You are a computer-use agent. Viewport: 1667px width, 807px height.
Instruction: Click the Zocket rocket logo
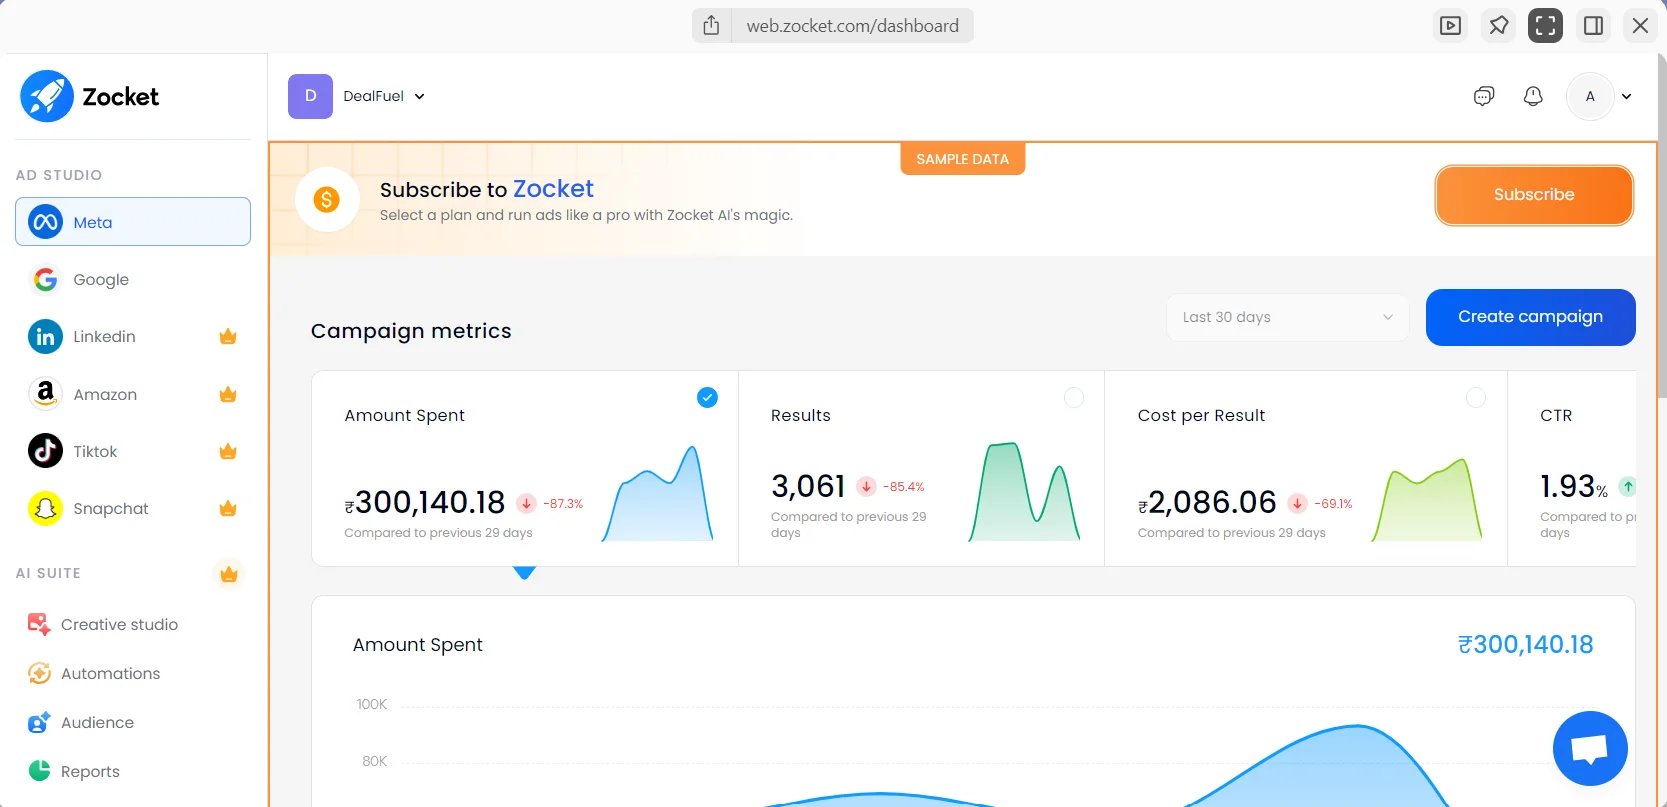coord(47,96)
